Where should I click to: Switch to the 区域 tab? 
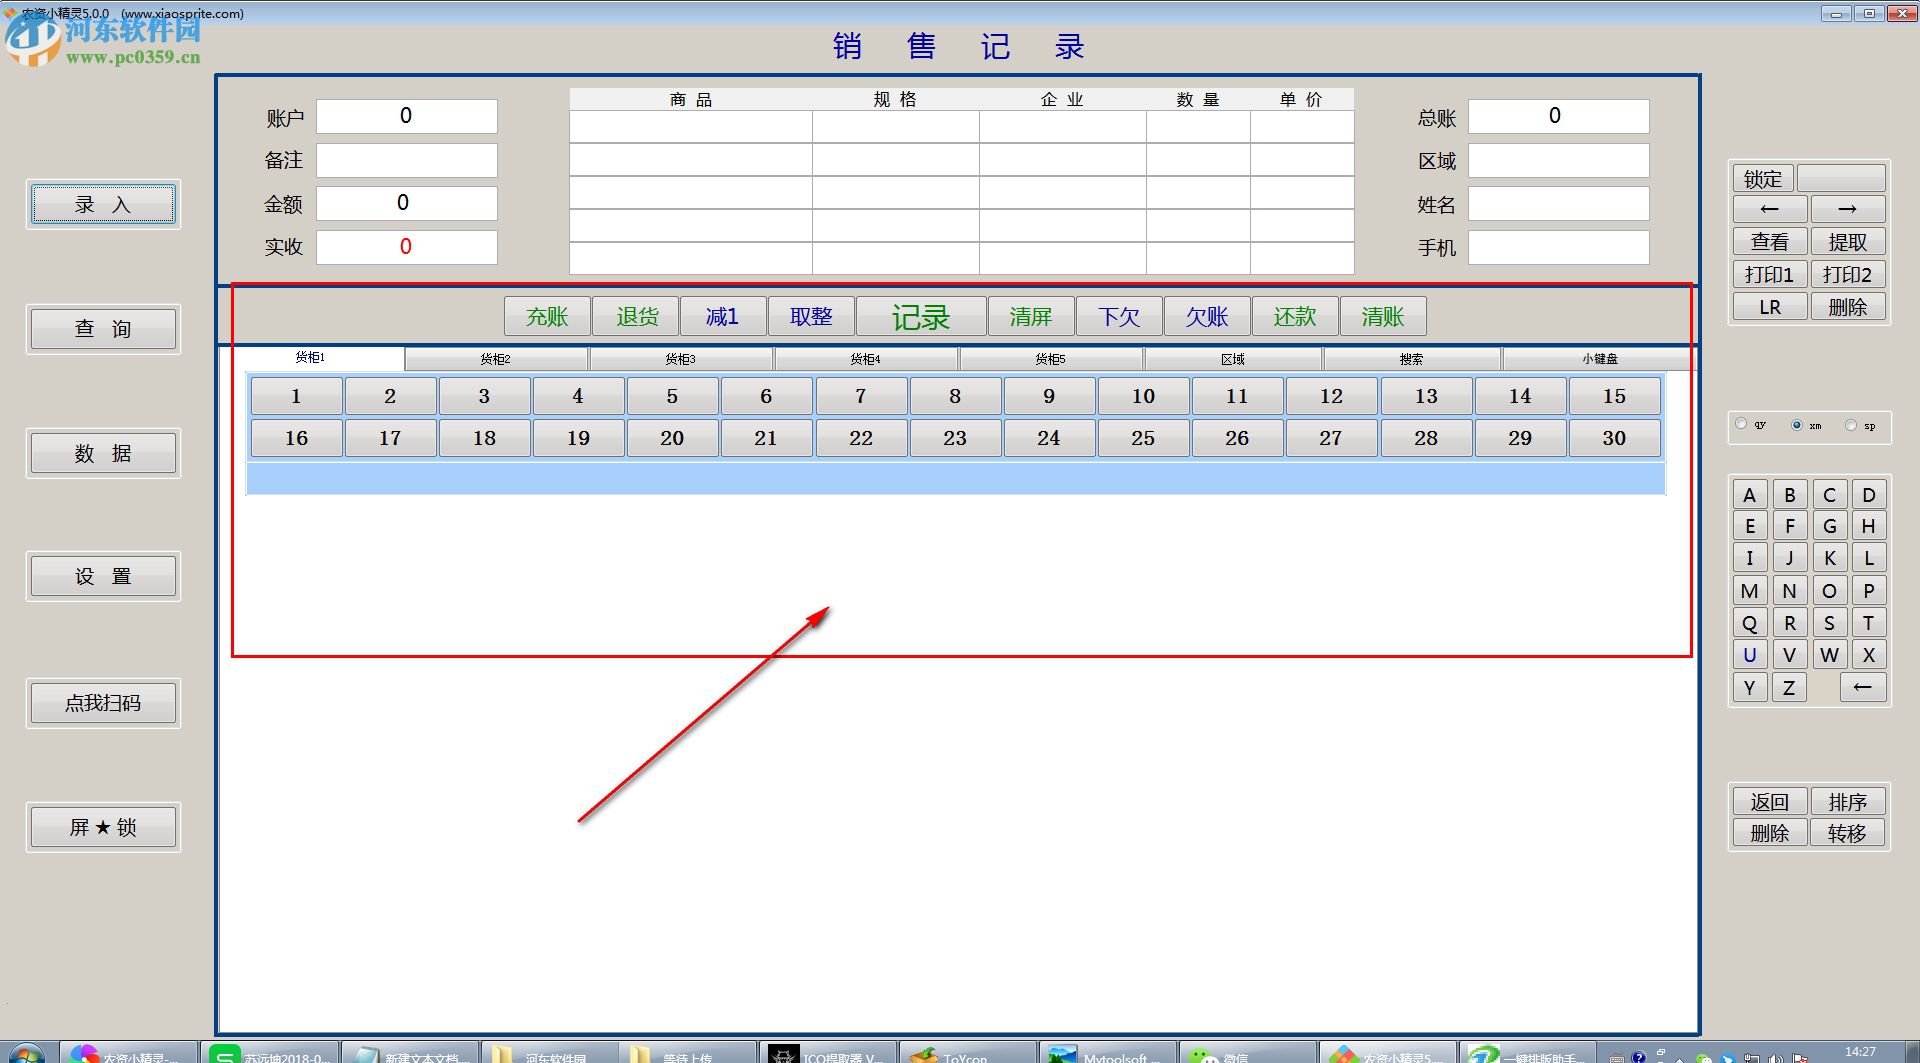point(1233,359)
